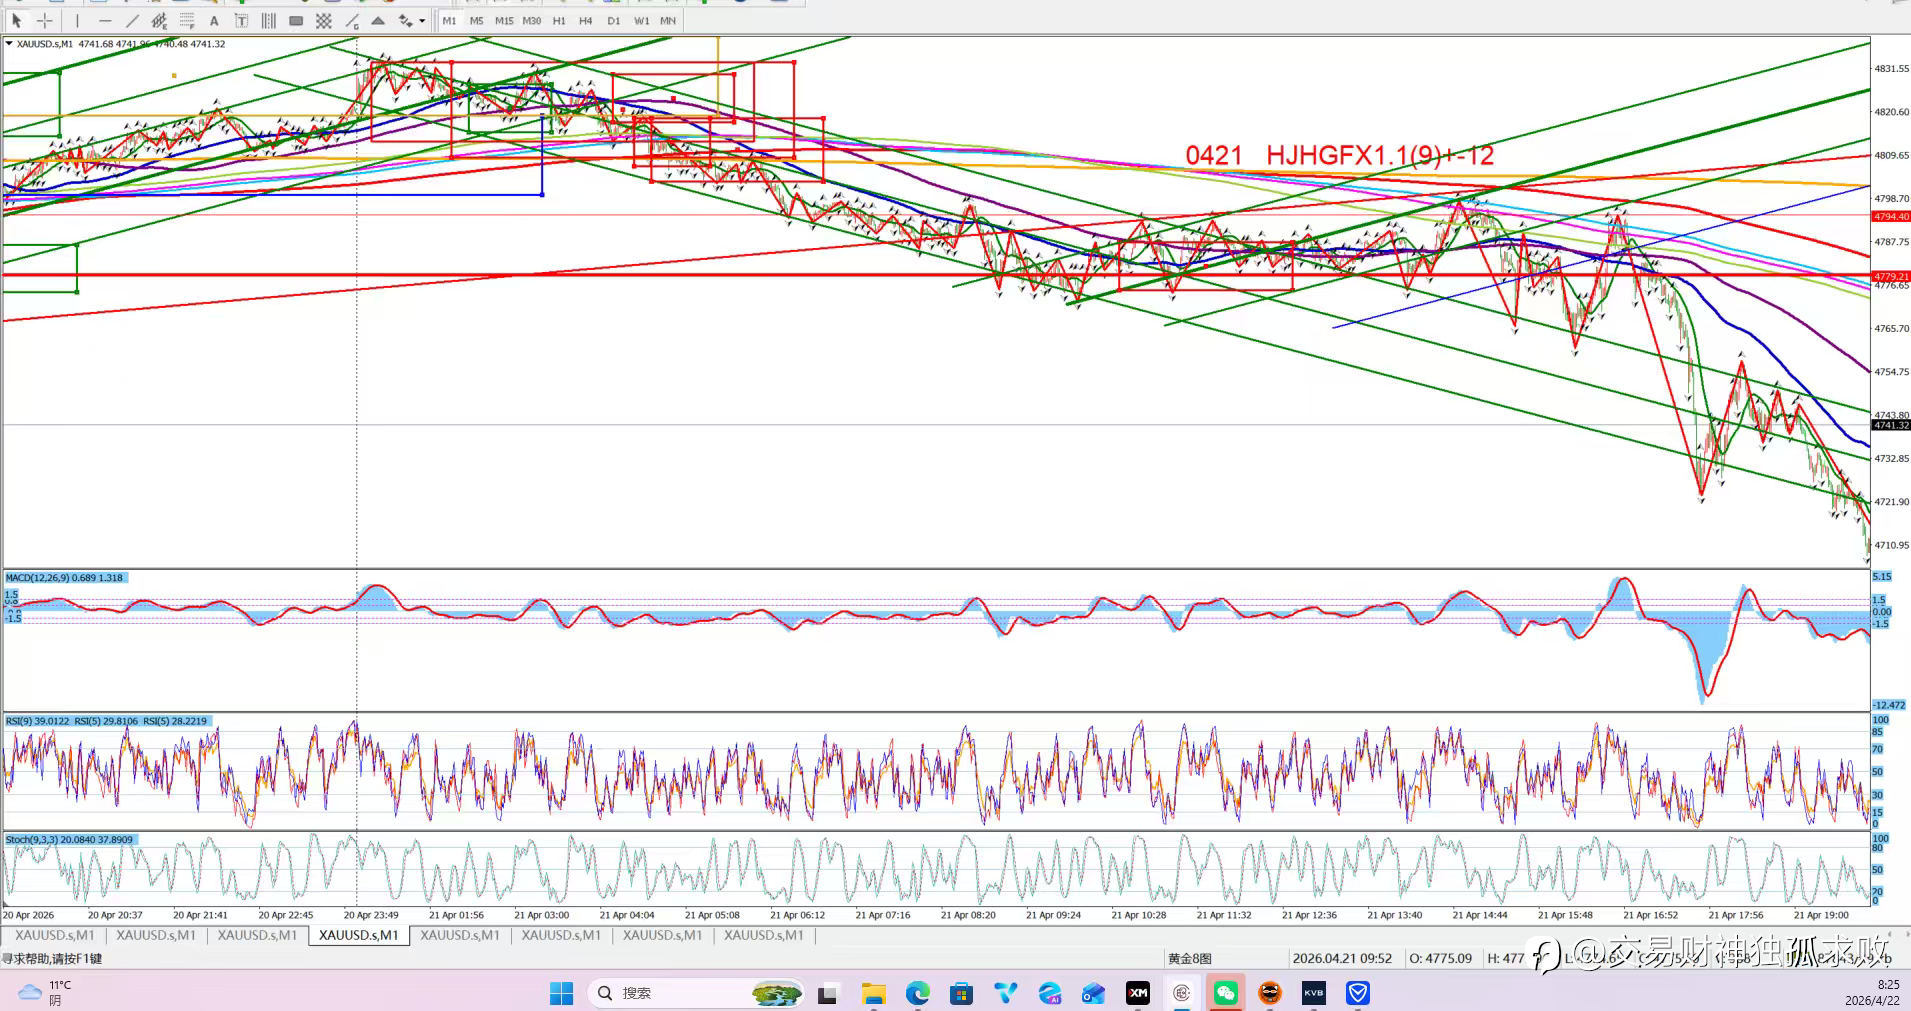Enable the D1 daily timeframe
Screen dimensions: 1911x1011
pos(613,21)
